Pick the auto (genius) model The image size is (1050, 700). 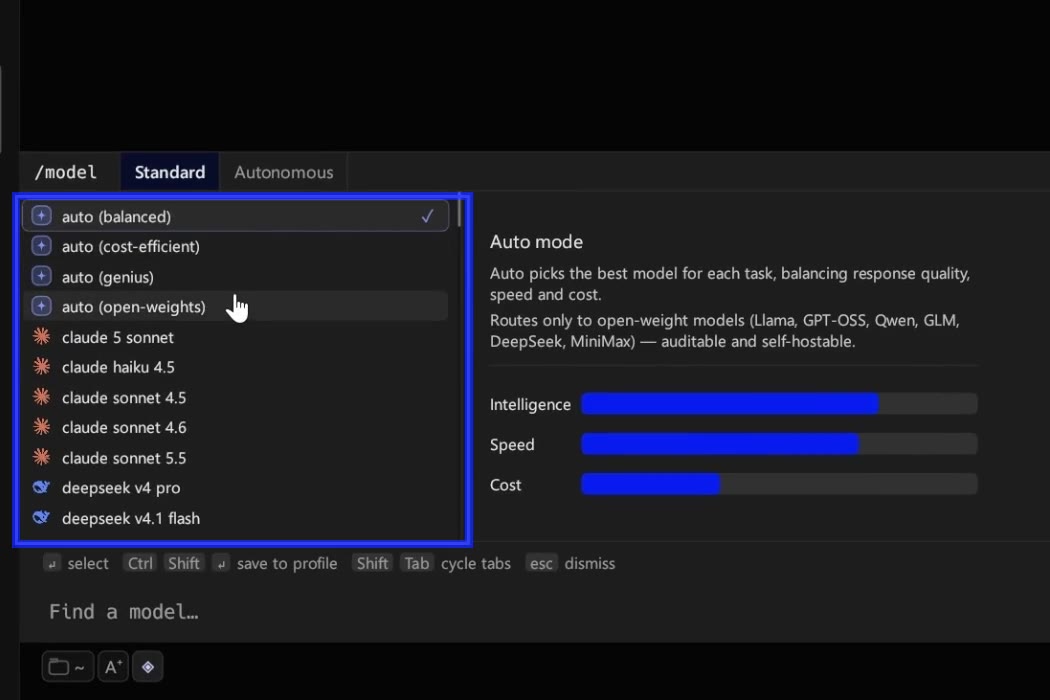(236, 277)
